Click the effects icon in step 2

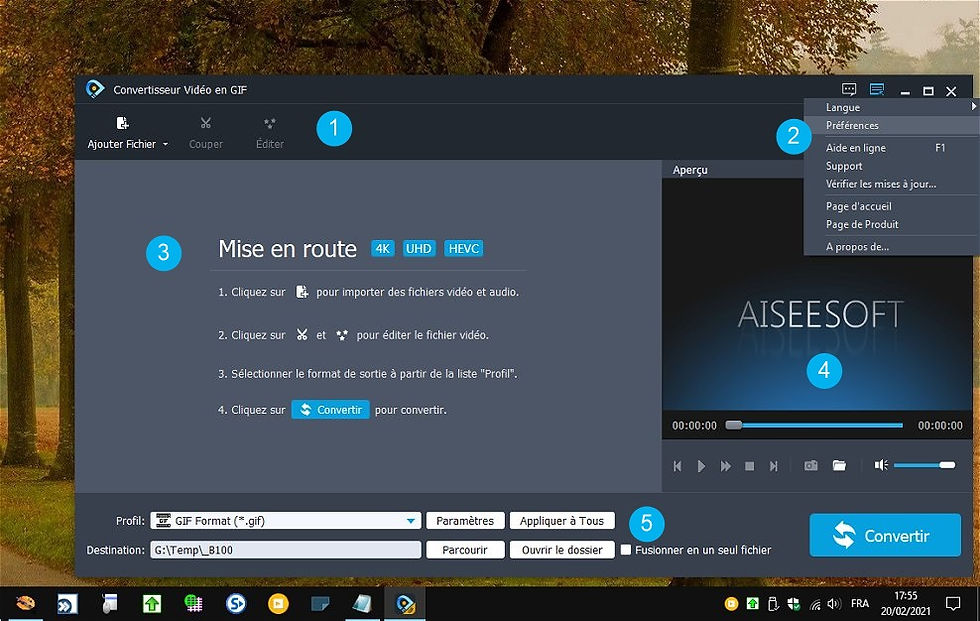point(341,335)
